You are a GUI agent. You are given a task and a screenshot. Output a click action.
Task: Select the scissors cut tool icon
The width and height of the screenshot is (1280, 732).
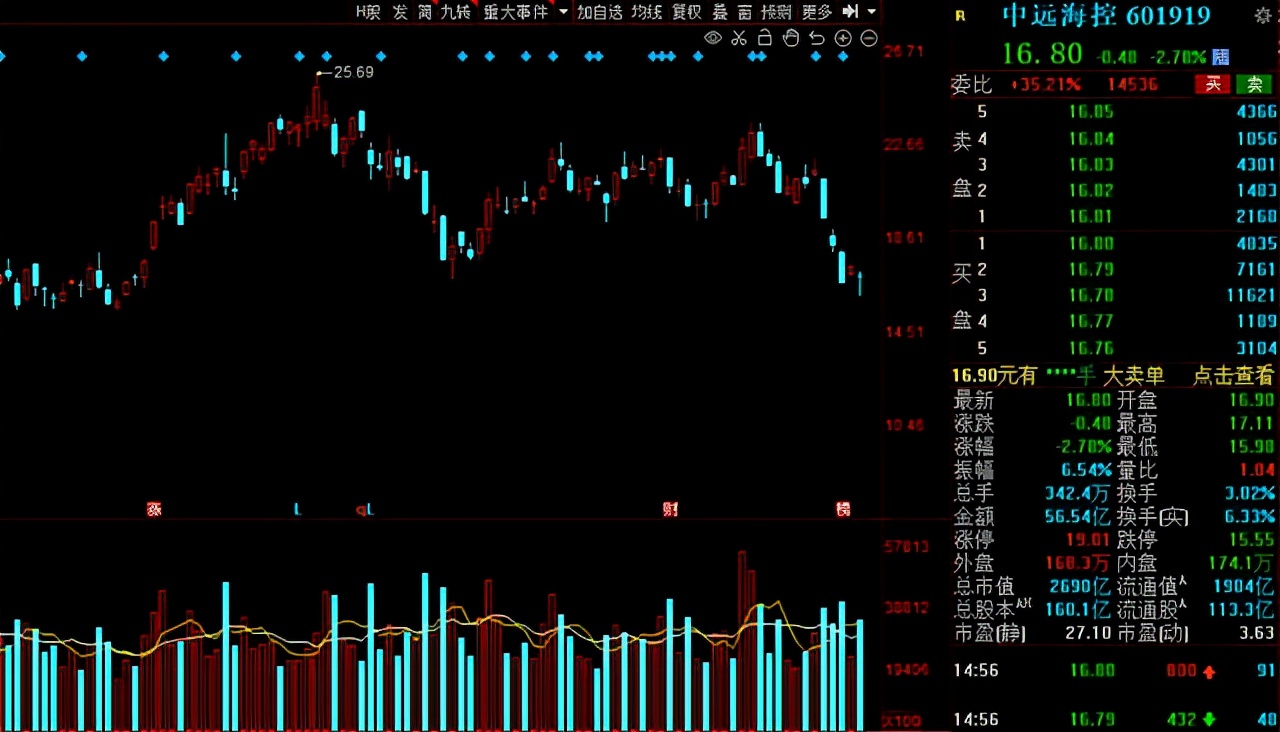(x=739, y=38)
